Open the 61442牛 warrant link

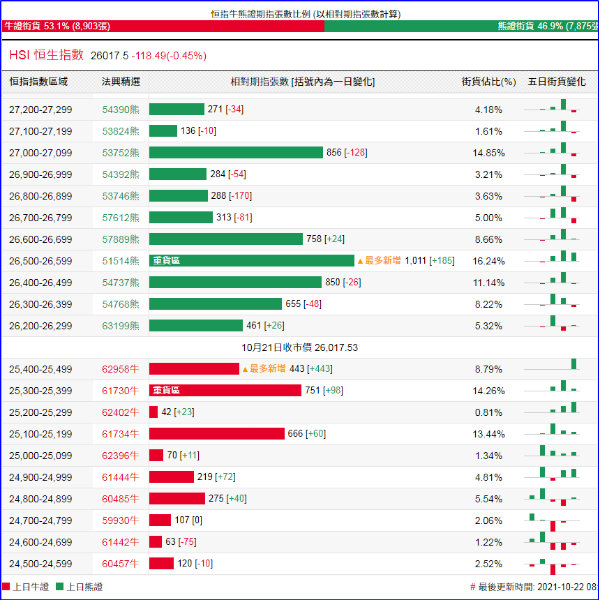tap(120, 542)
